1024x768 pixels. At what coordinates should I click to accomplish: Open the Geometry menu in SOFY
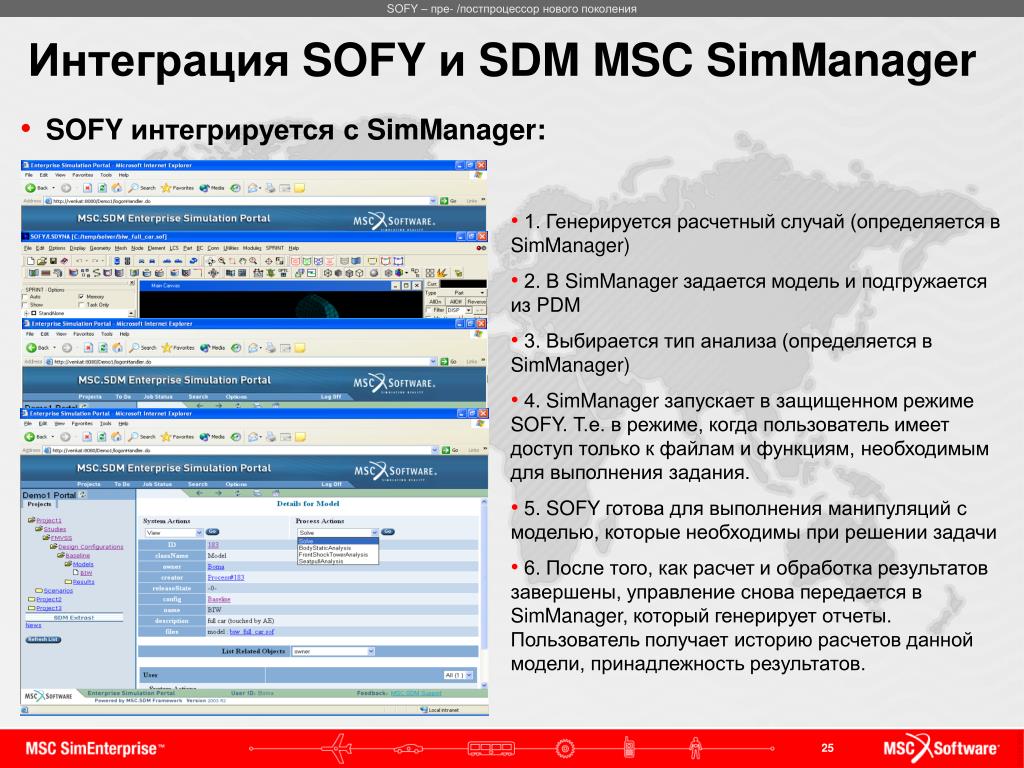click(100, 248)
